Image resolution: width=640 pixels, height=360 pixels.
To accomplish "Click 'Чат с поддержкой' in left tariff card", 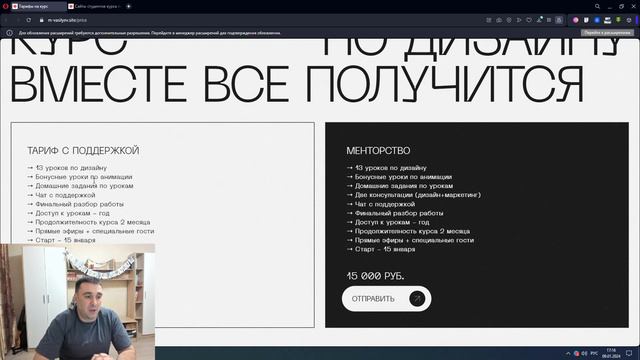I will [x=61, y=195].
